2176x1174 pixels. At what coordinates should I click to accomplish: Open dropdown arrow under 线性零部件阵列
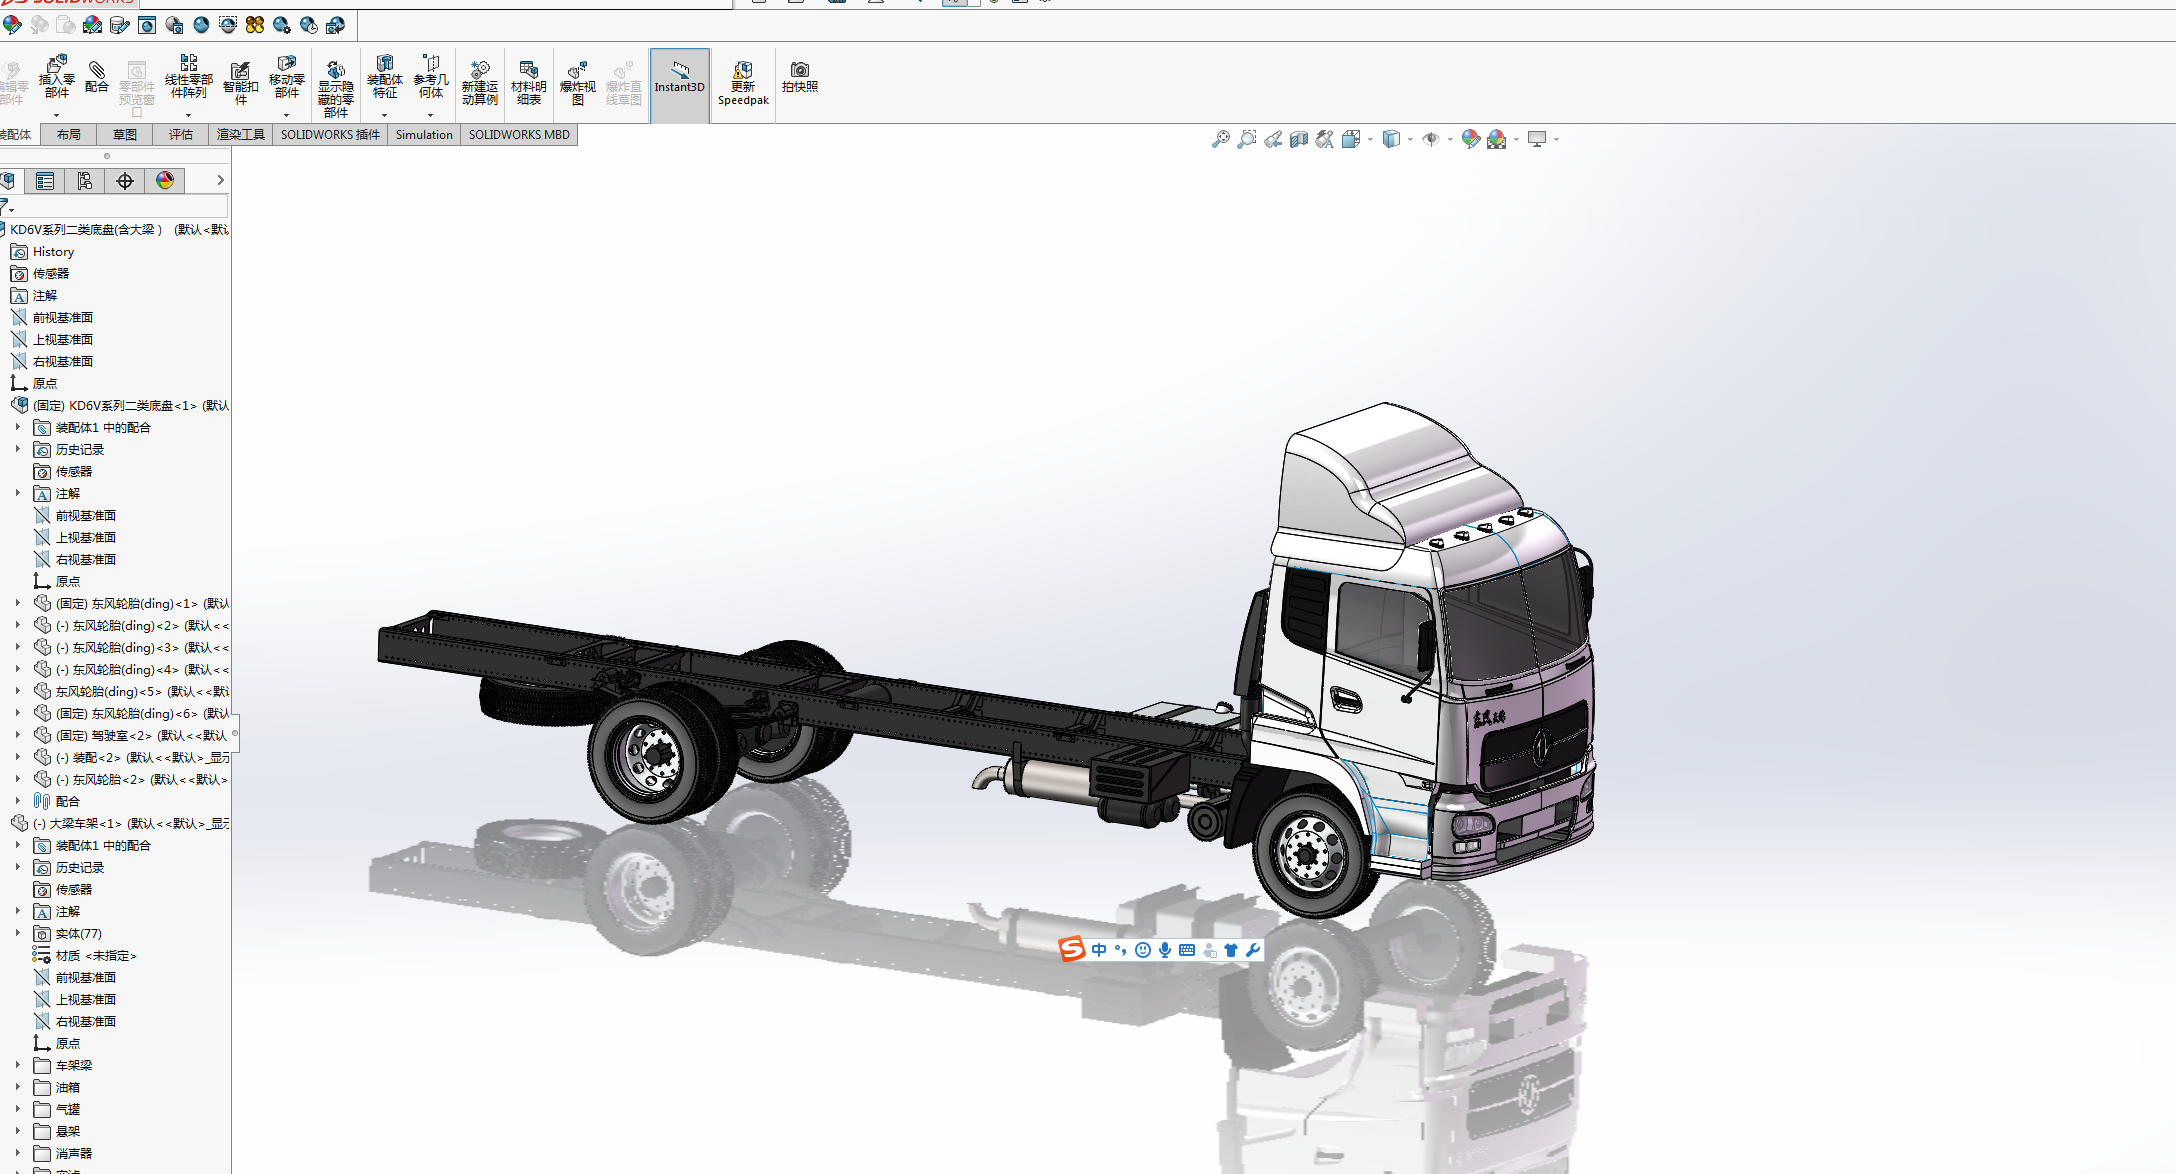click(x=189, y=115)
